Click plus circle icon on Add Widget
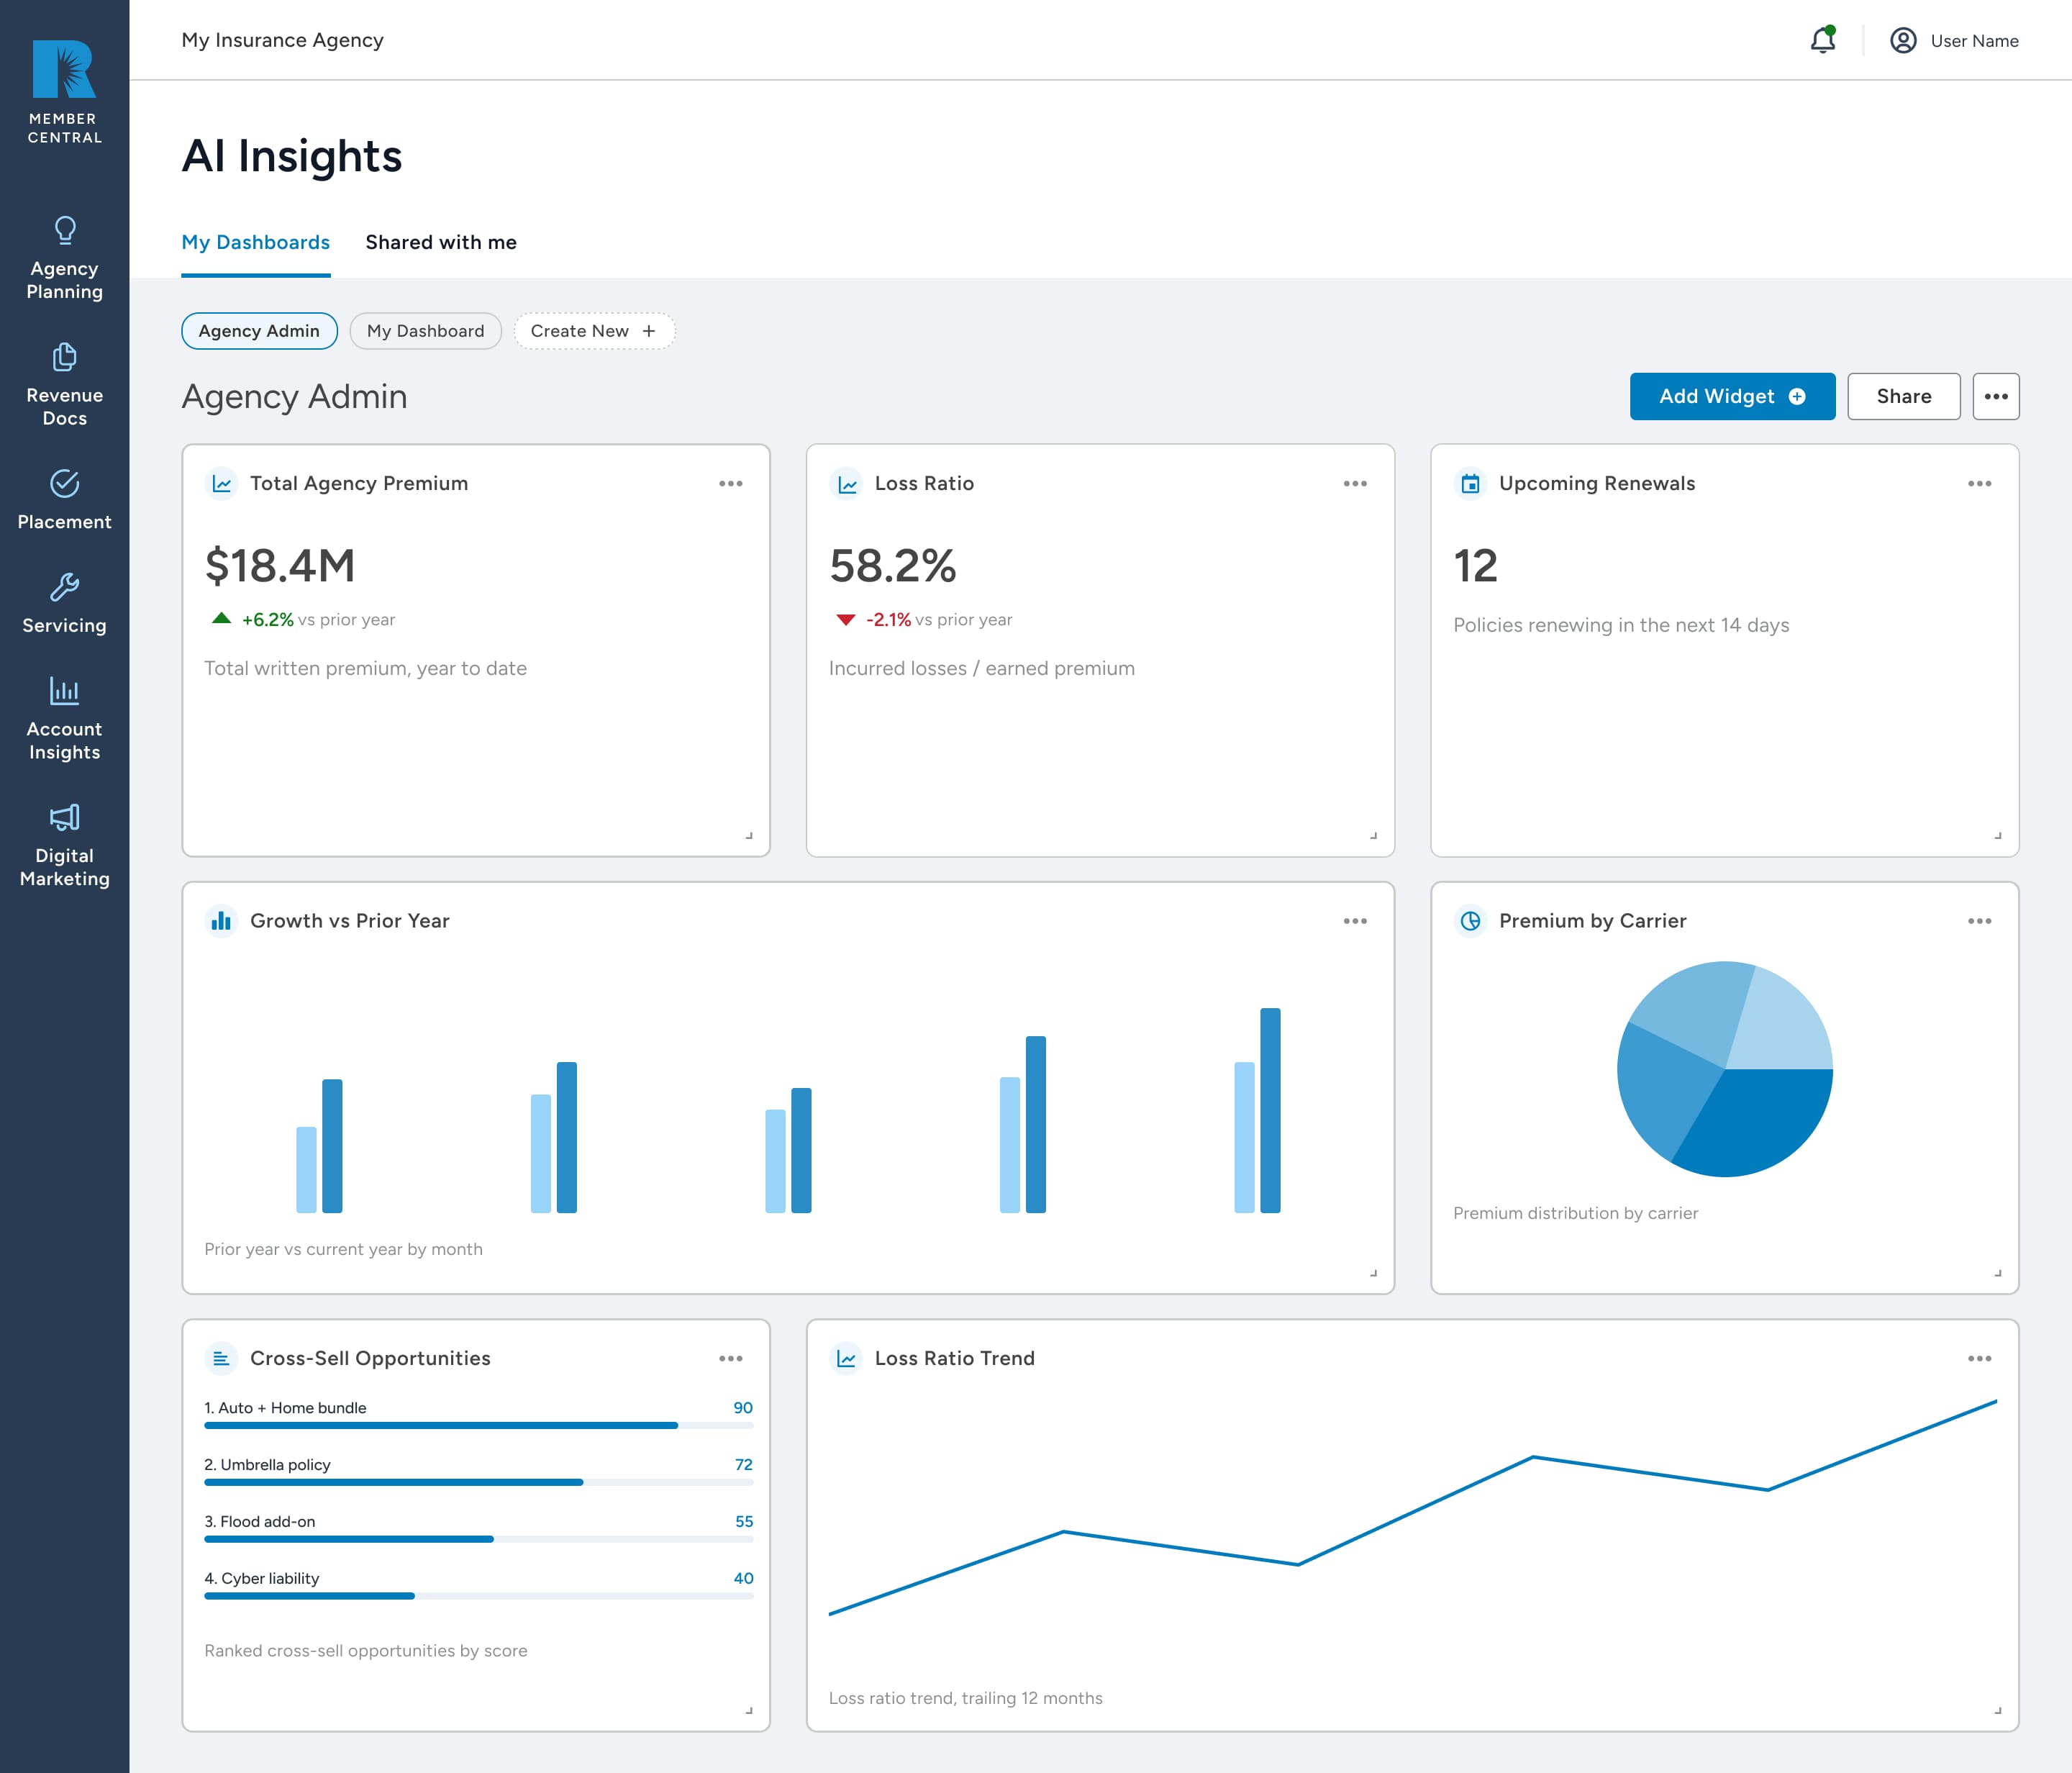Screen dimensions: 2072x1773 [1797, 397]
